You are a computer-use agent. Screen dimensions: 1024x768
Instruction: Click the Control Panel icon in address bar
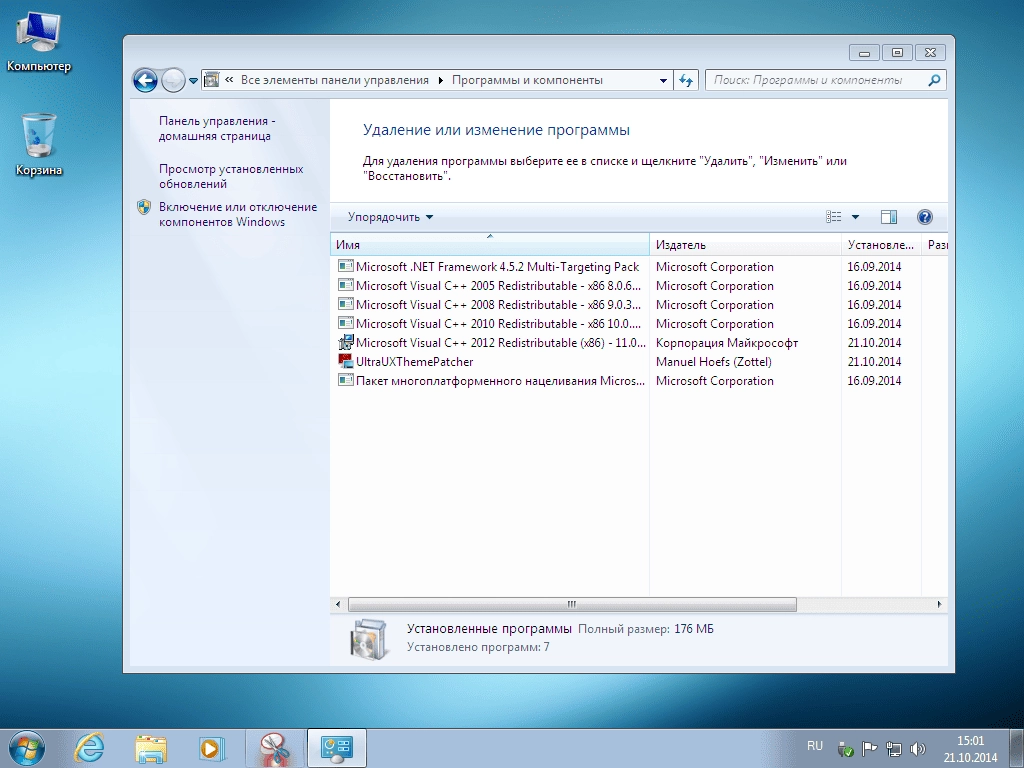click(211, 80)
